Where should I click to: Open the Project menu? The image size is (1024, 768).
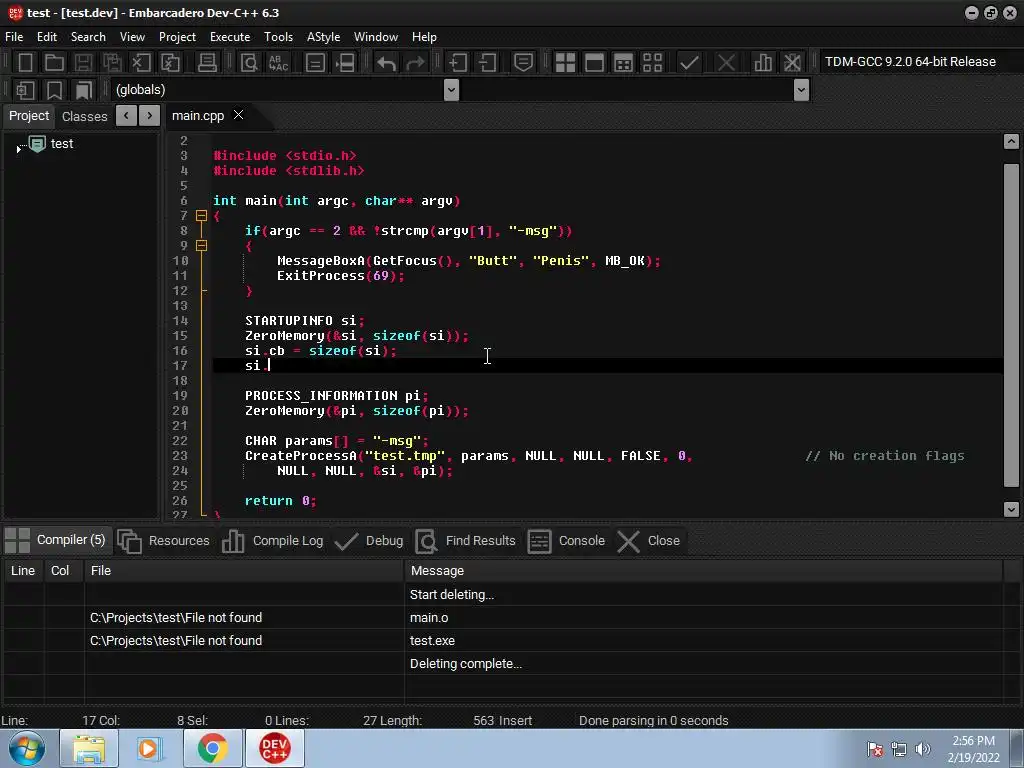[177, 37]
